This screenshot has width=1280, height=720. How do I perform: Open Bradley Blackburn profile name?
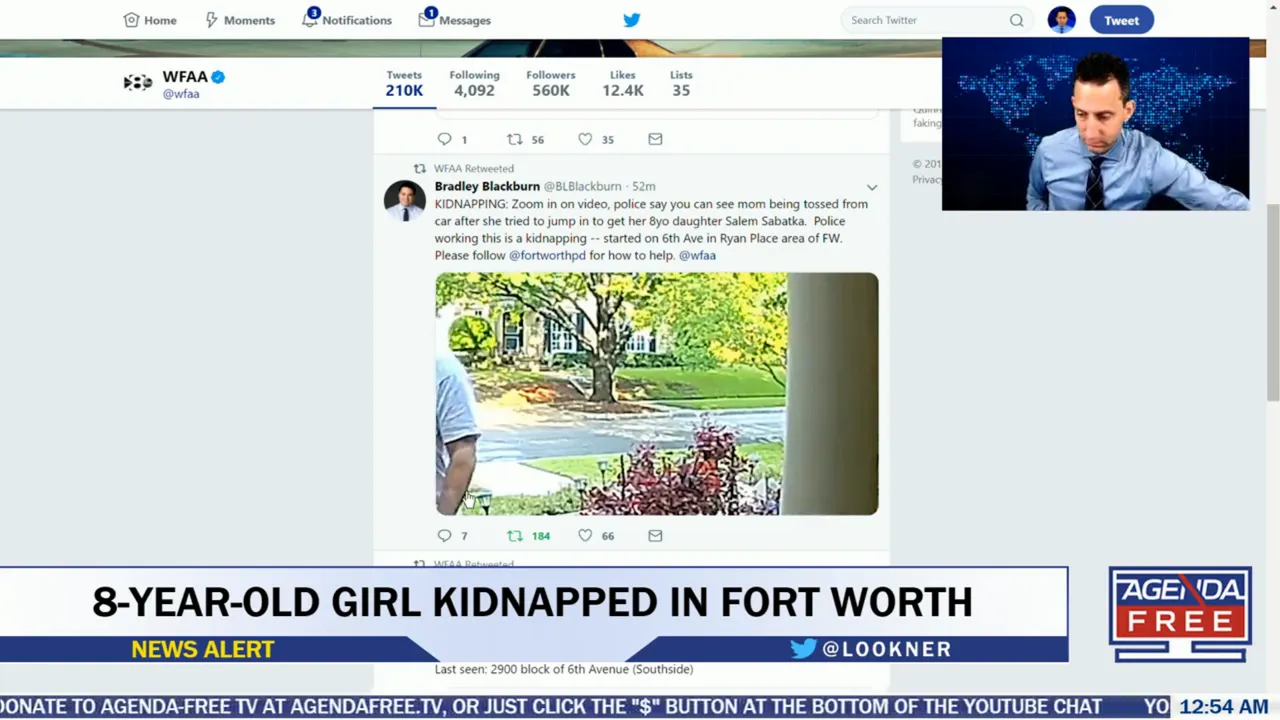[487, 186]
